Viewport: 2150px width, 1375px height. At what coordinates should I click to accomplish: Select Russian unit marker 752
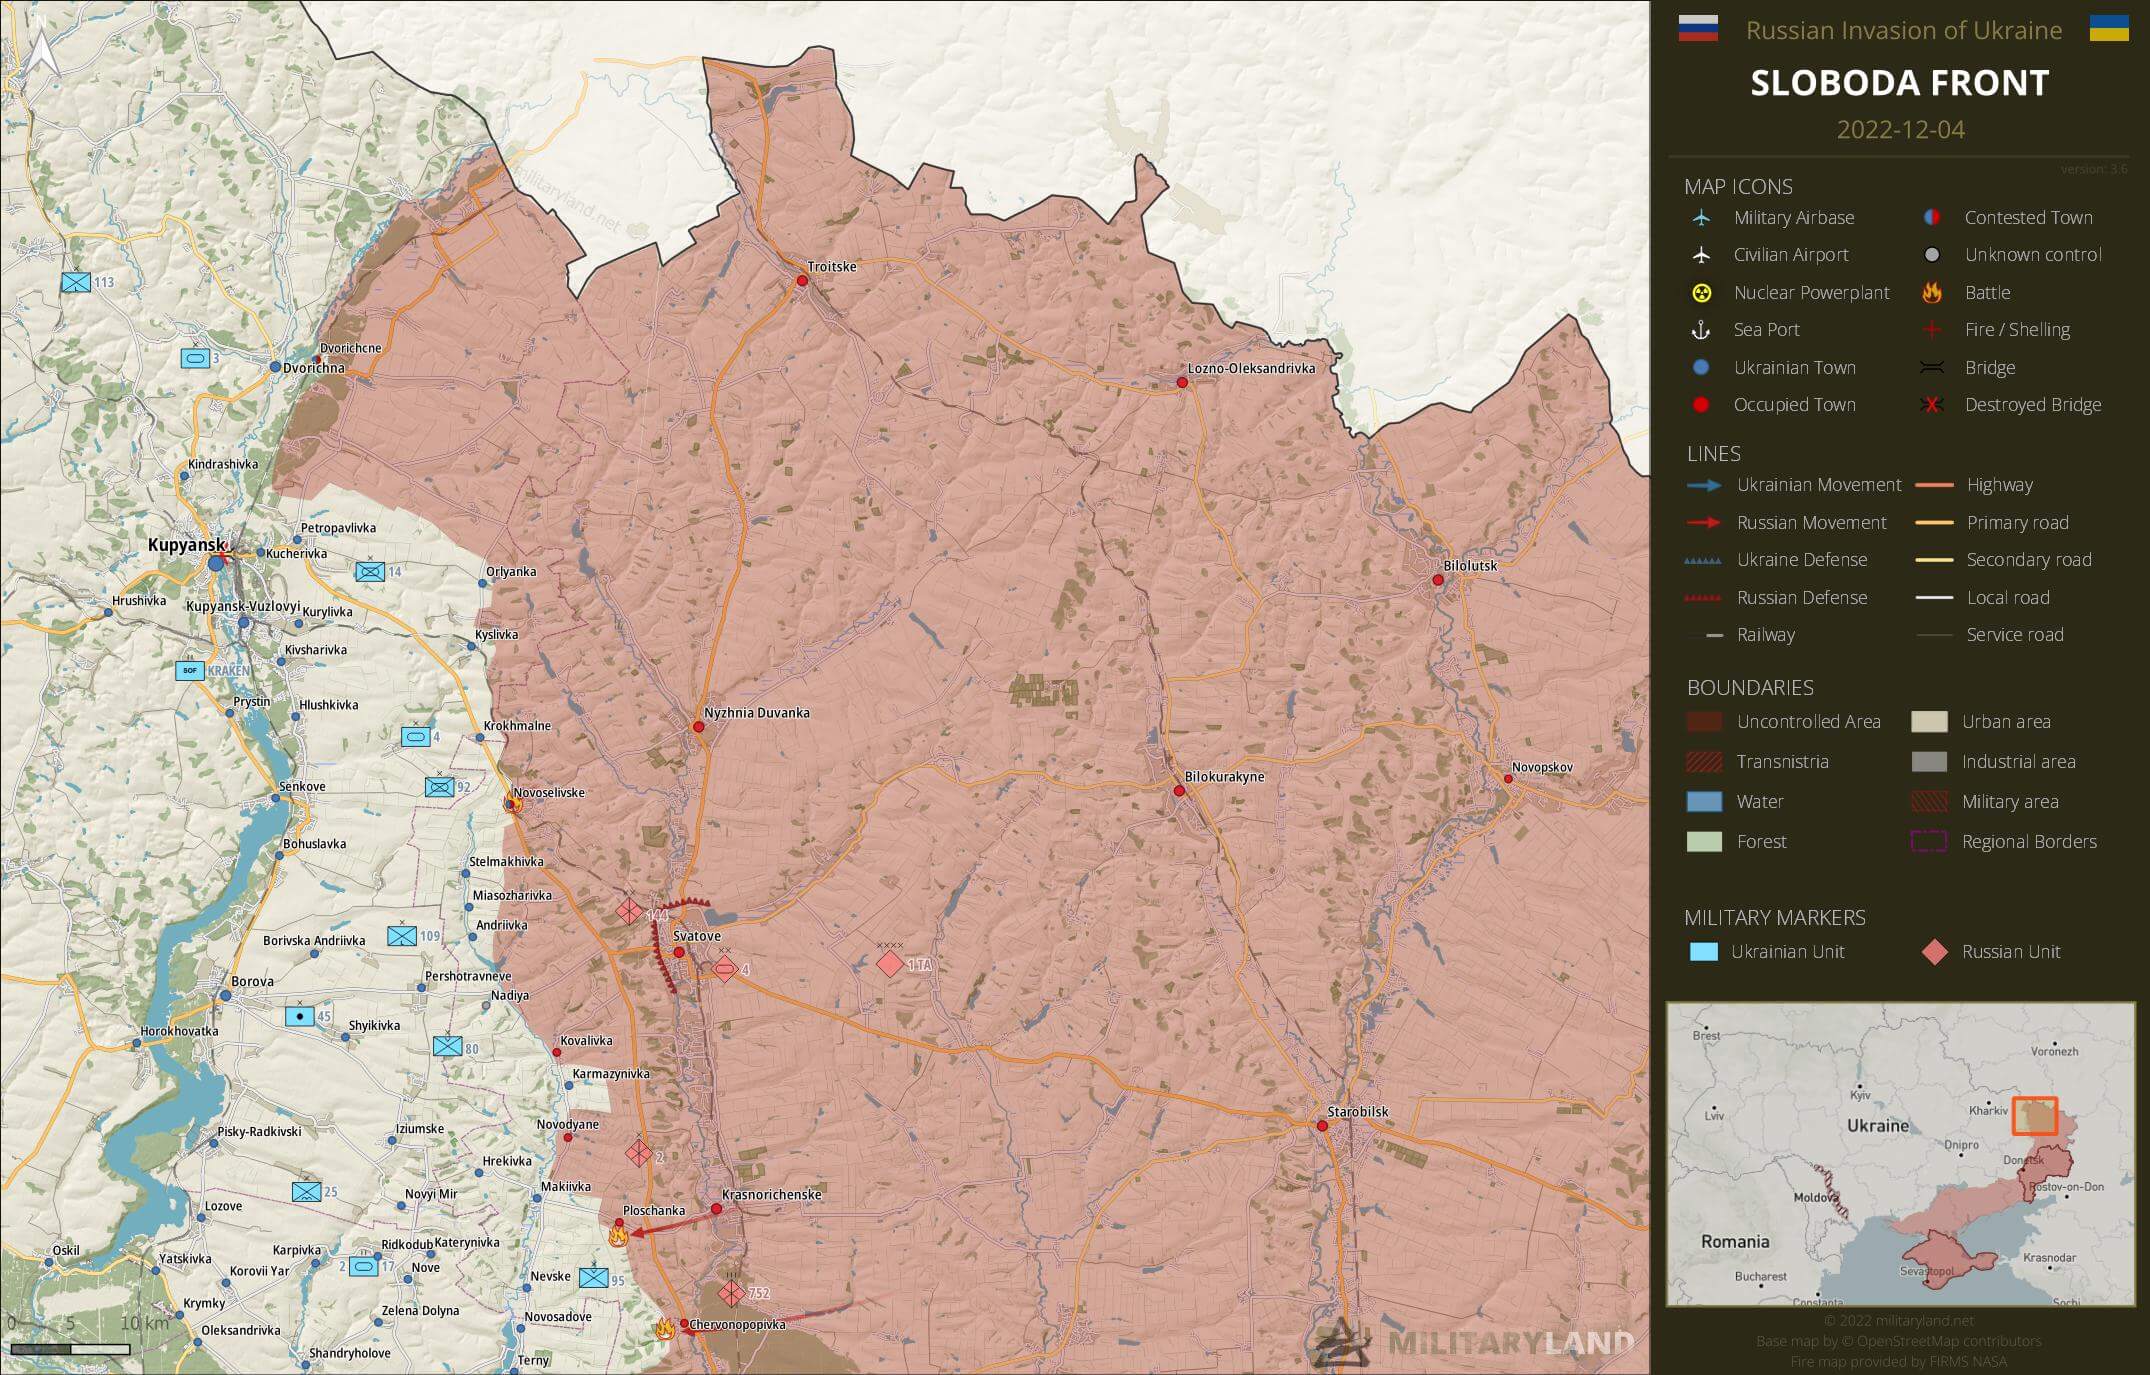click(731, 1293)
